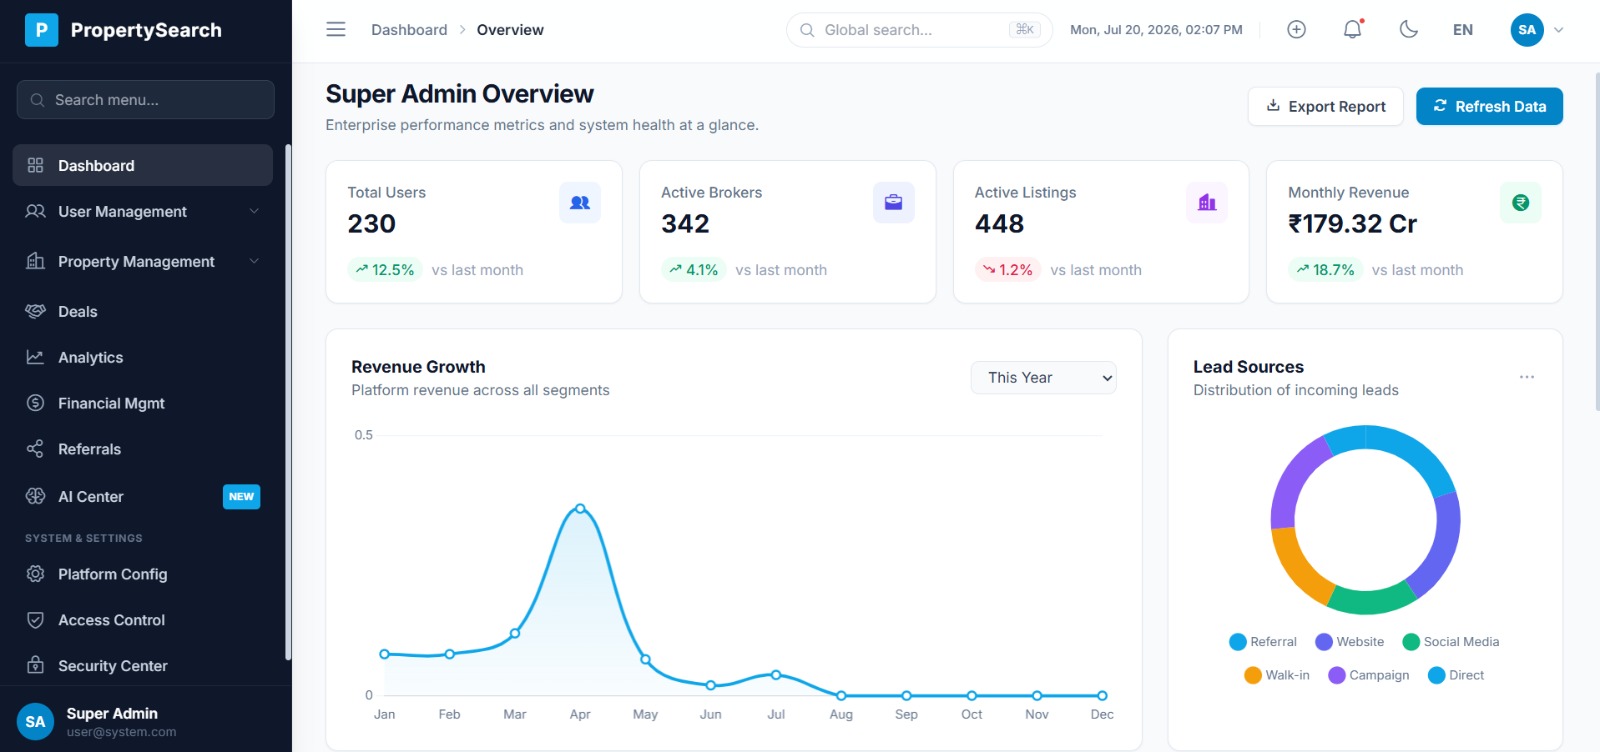Open the AI Center menu item
This screenshot has height=752, width=1600.
click(x=143, y=497)
